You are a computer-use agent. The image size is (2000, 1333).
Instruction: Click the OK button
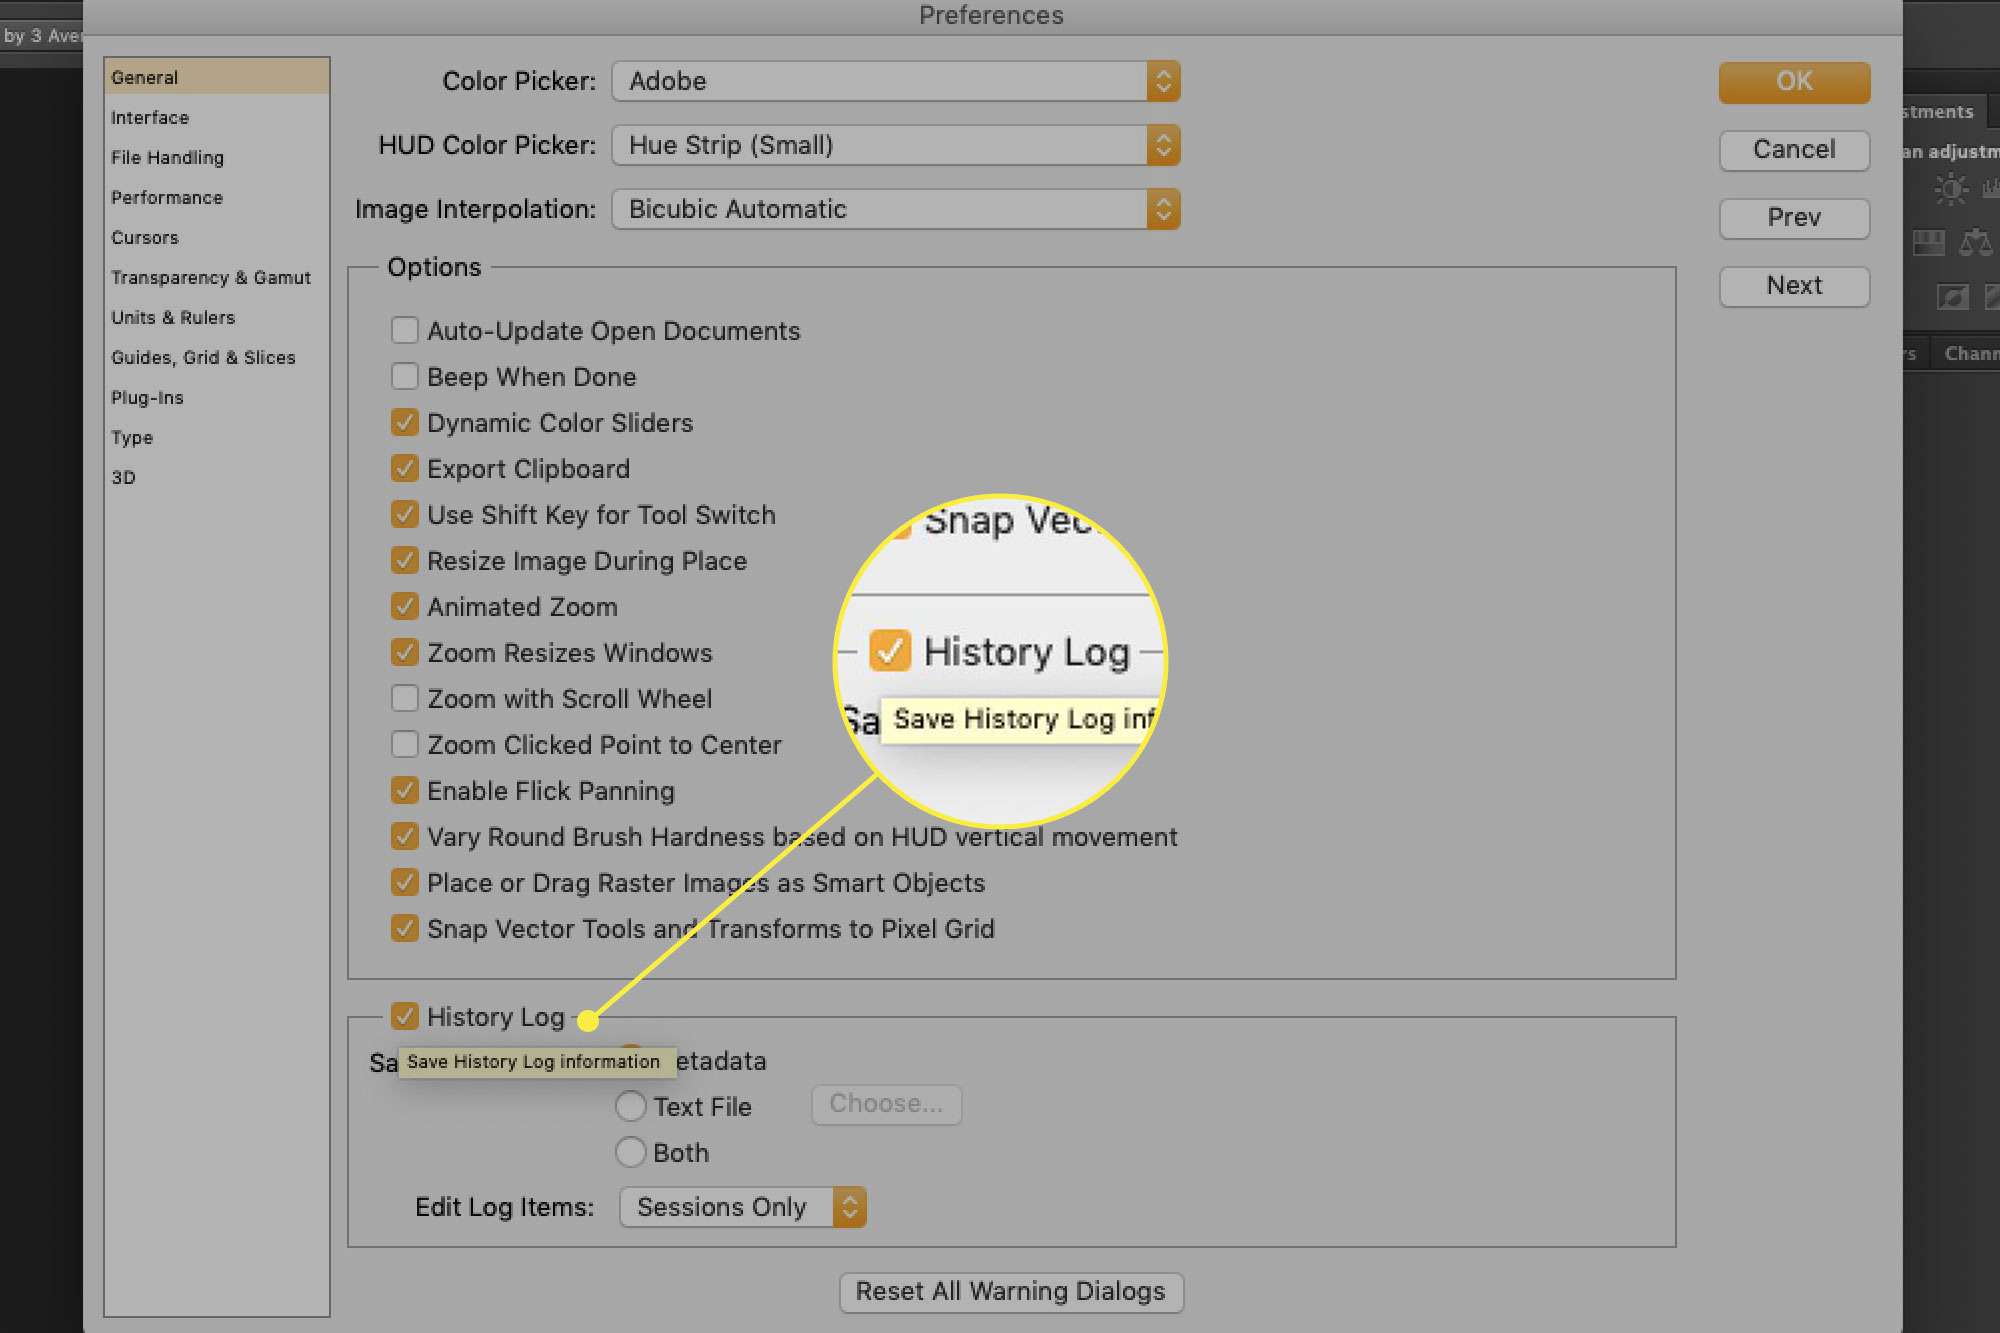(x=1794, y=82)
